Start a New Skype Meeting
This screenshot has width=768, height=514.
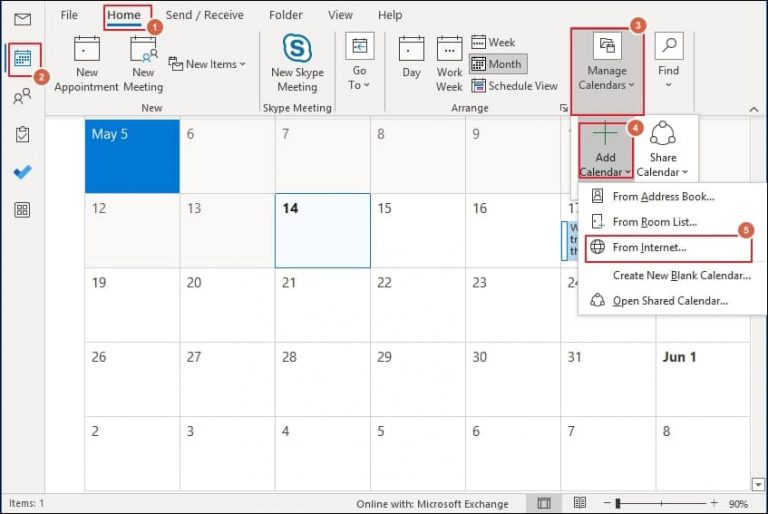[x=297, y=63]
